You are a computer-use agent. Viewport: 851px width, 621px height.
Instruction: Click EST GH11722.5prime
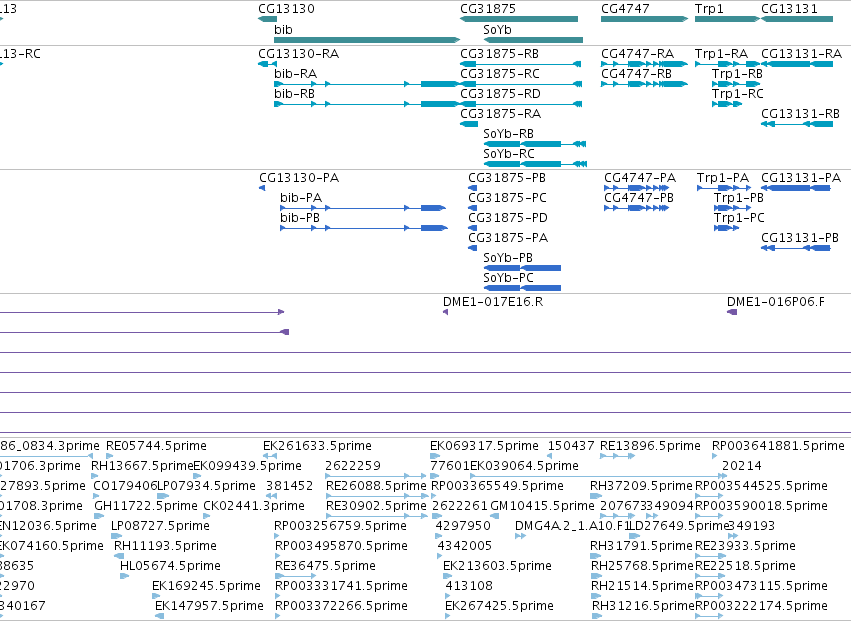coord(99,516)
